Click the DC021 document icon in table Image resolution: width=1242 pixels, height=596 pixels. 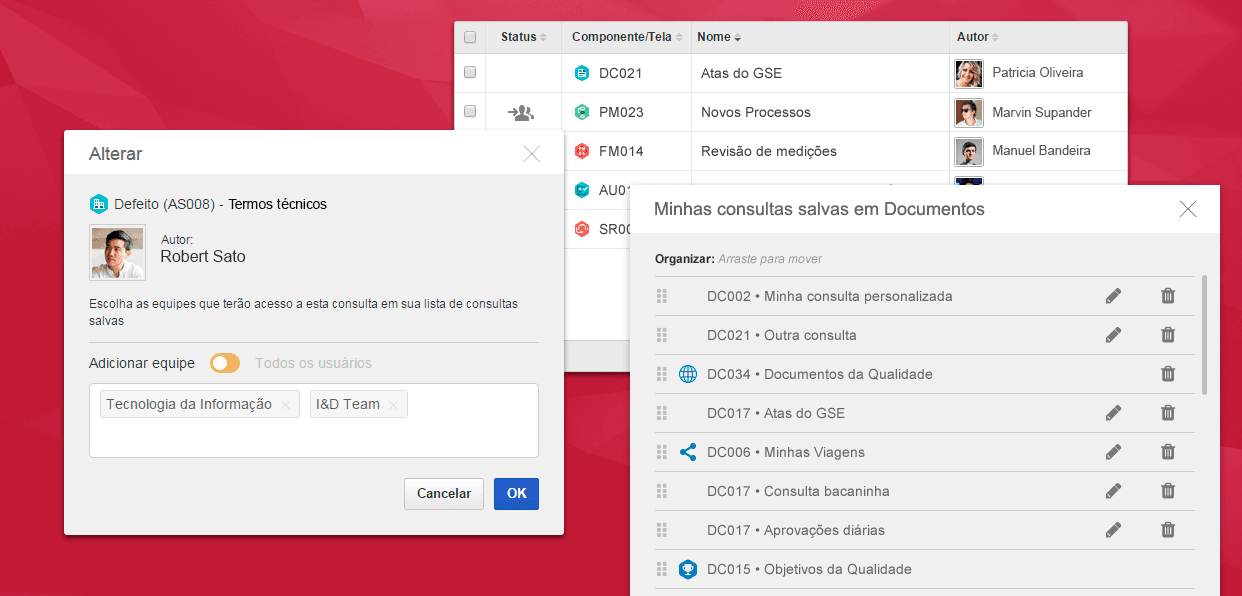point(582,73)
